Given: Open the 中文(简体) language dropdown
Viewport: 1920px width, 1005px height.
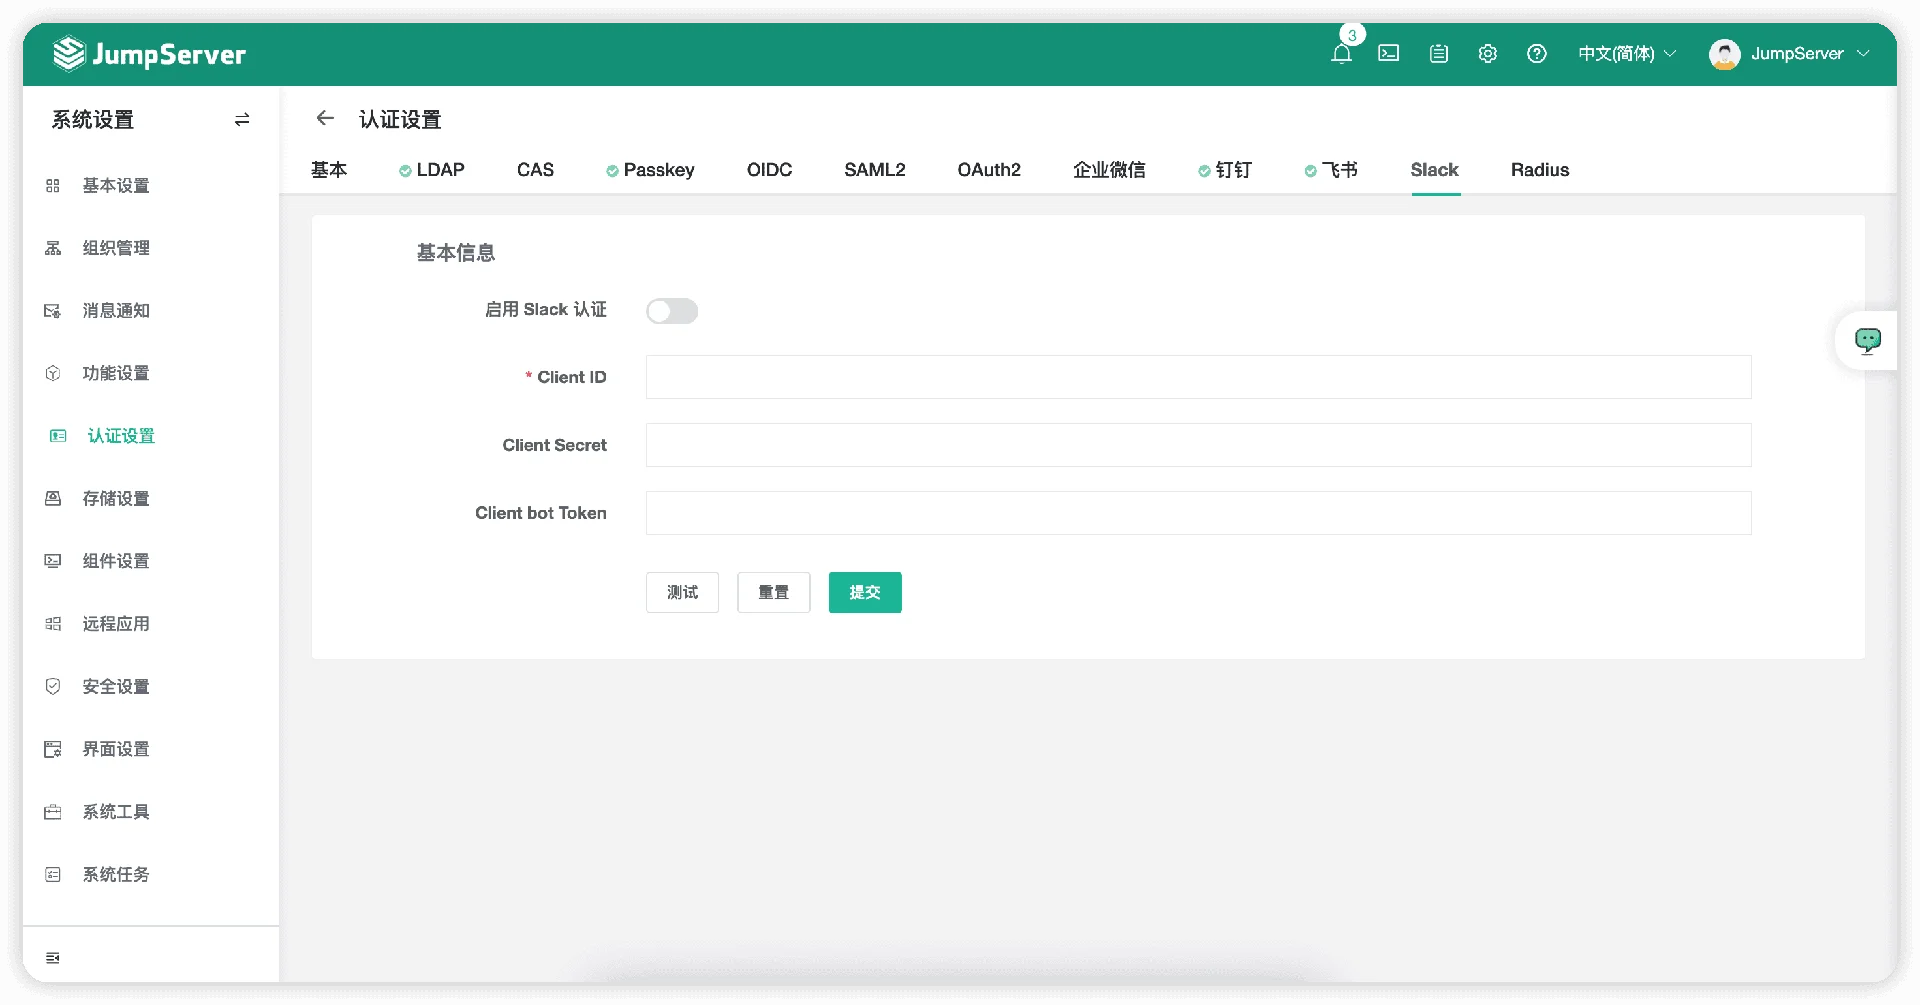Looking at the screenshot, I should (x=1627, y=54).
